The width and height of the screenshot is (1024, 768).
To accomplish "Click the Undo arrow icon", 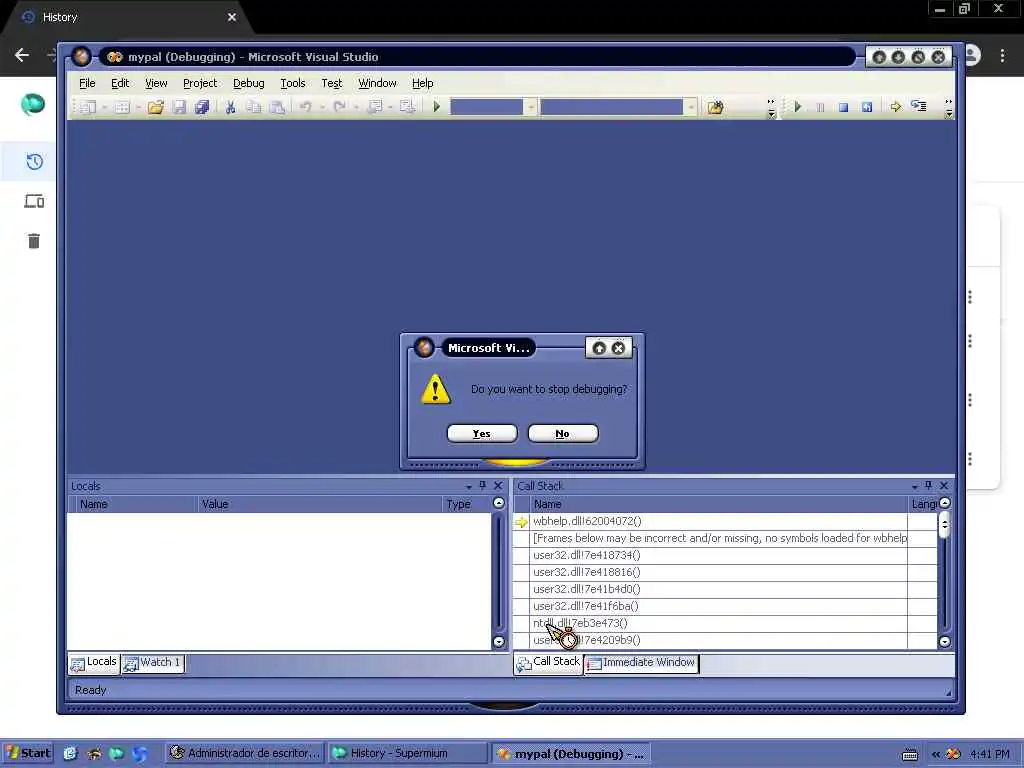I will point(306,107).
